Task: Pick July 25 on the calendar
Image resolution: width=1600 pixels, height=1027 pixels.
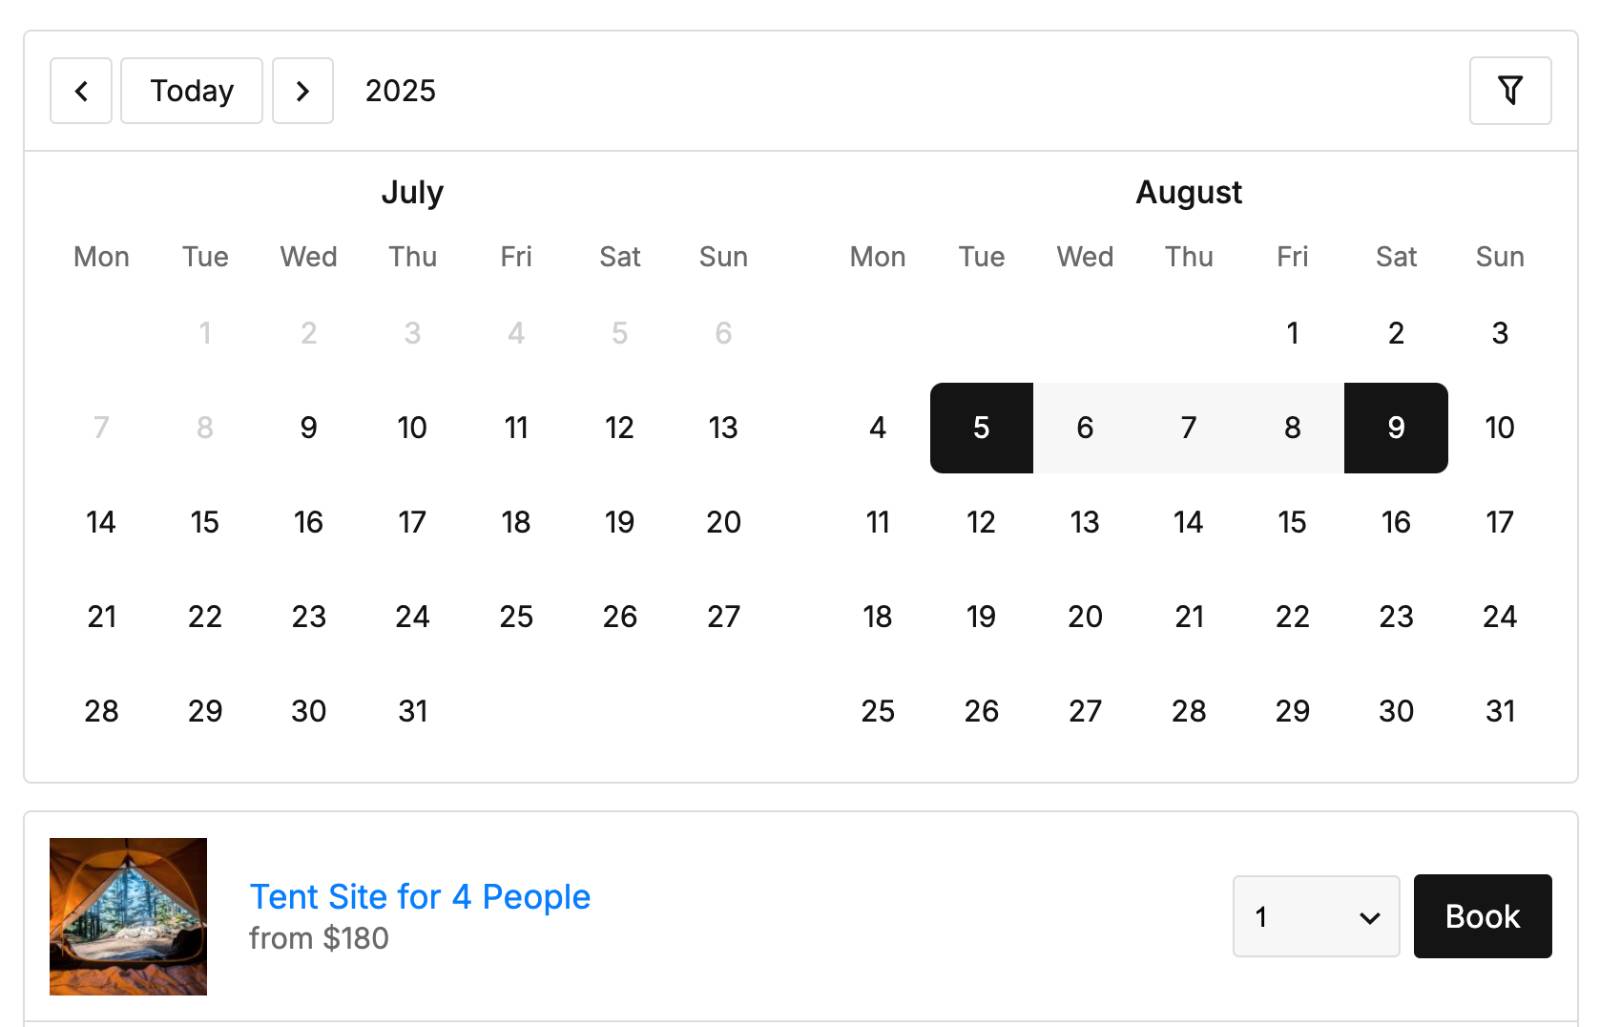Action: pos(516,617)
